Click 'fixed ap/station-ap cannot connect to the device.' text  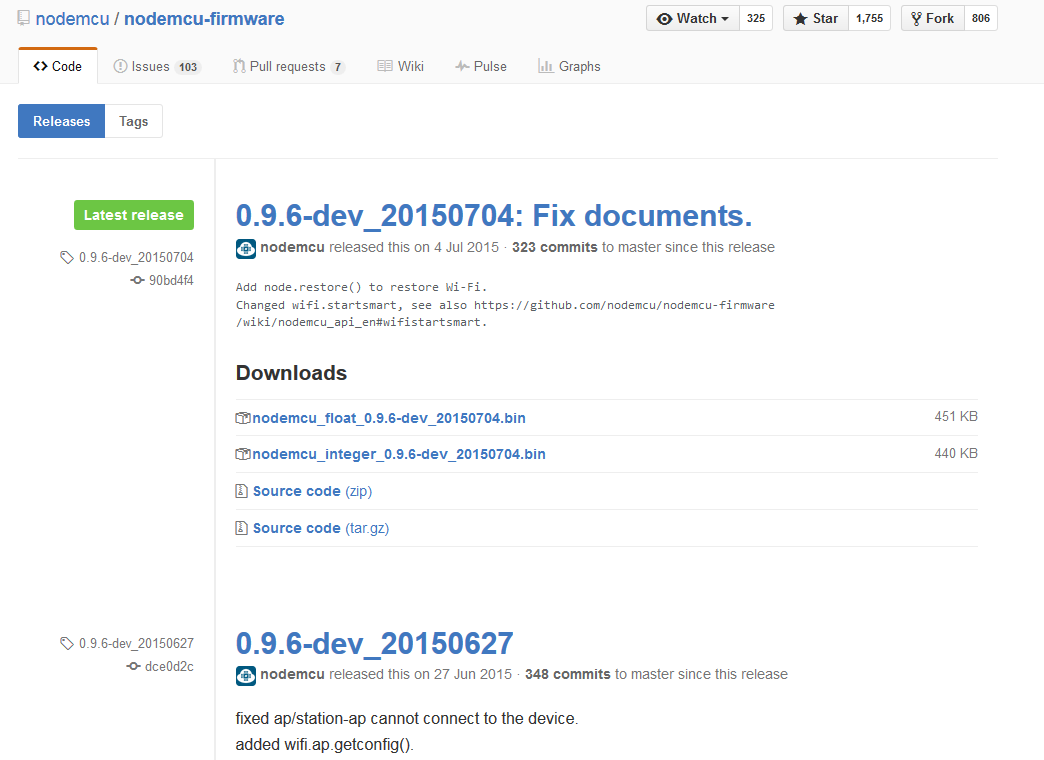click(x=407, y=719)
